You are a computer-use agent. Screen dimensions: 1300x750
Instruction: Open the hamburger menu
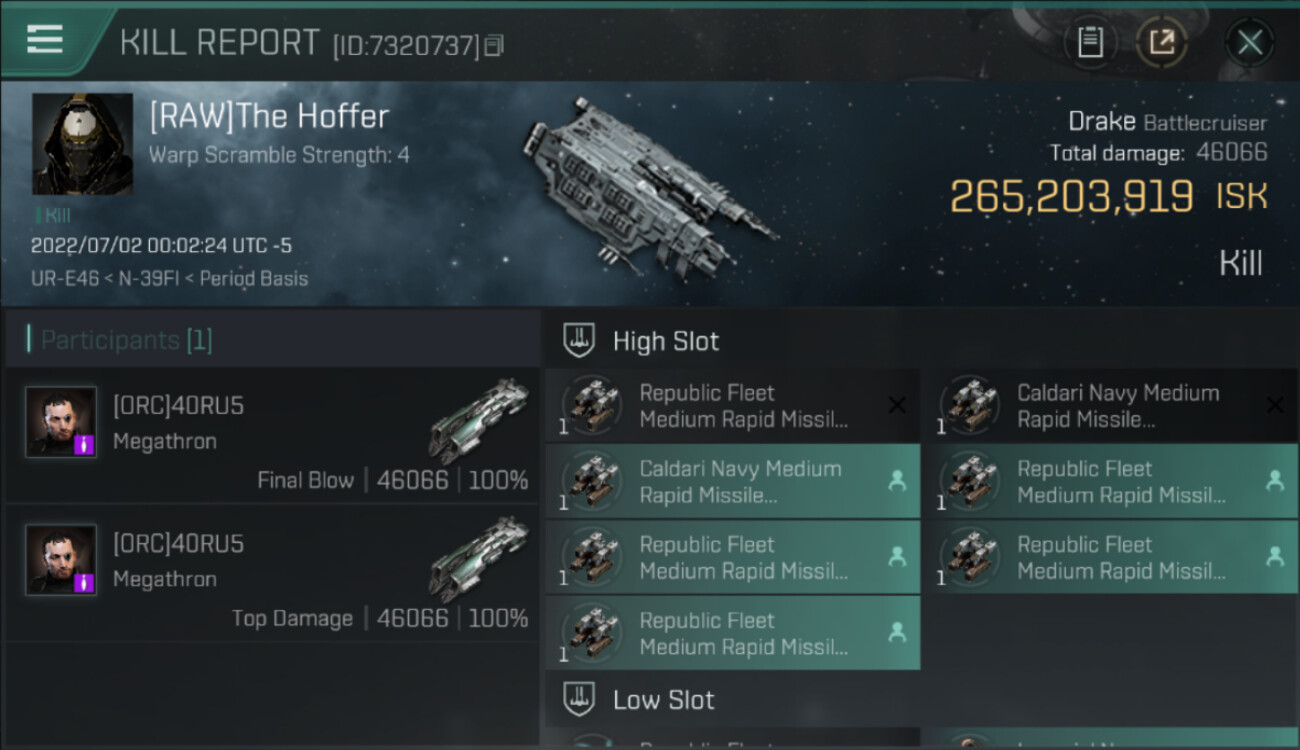[x=45, y=40]
